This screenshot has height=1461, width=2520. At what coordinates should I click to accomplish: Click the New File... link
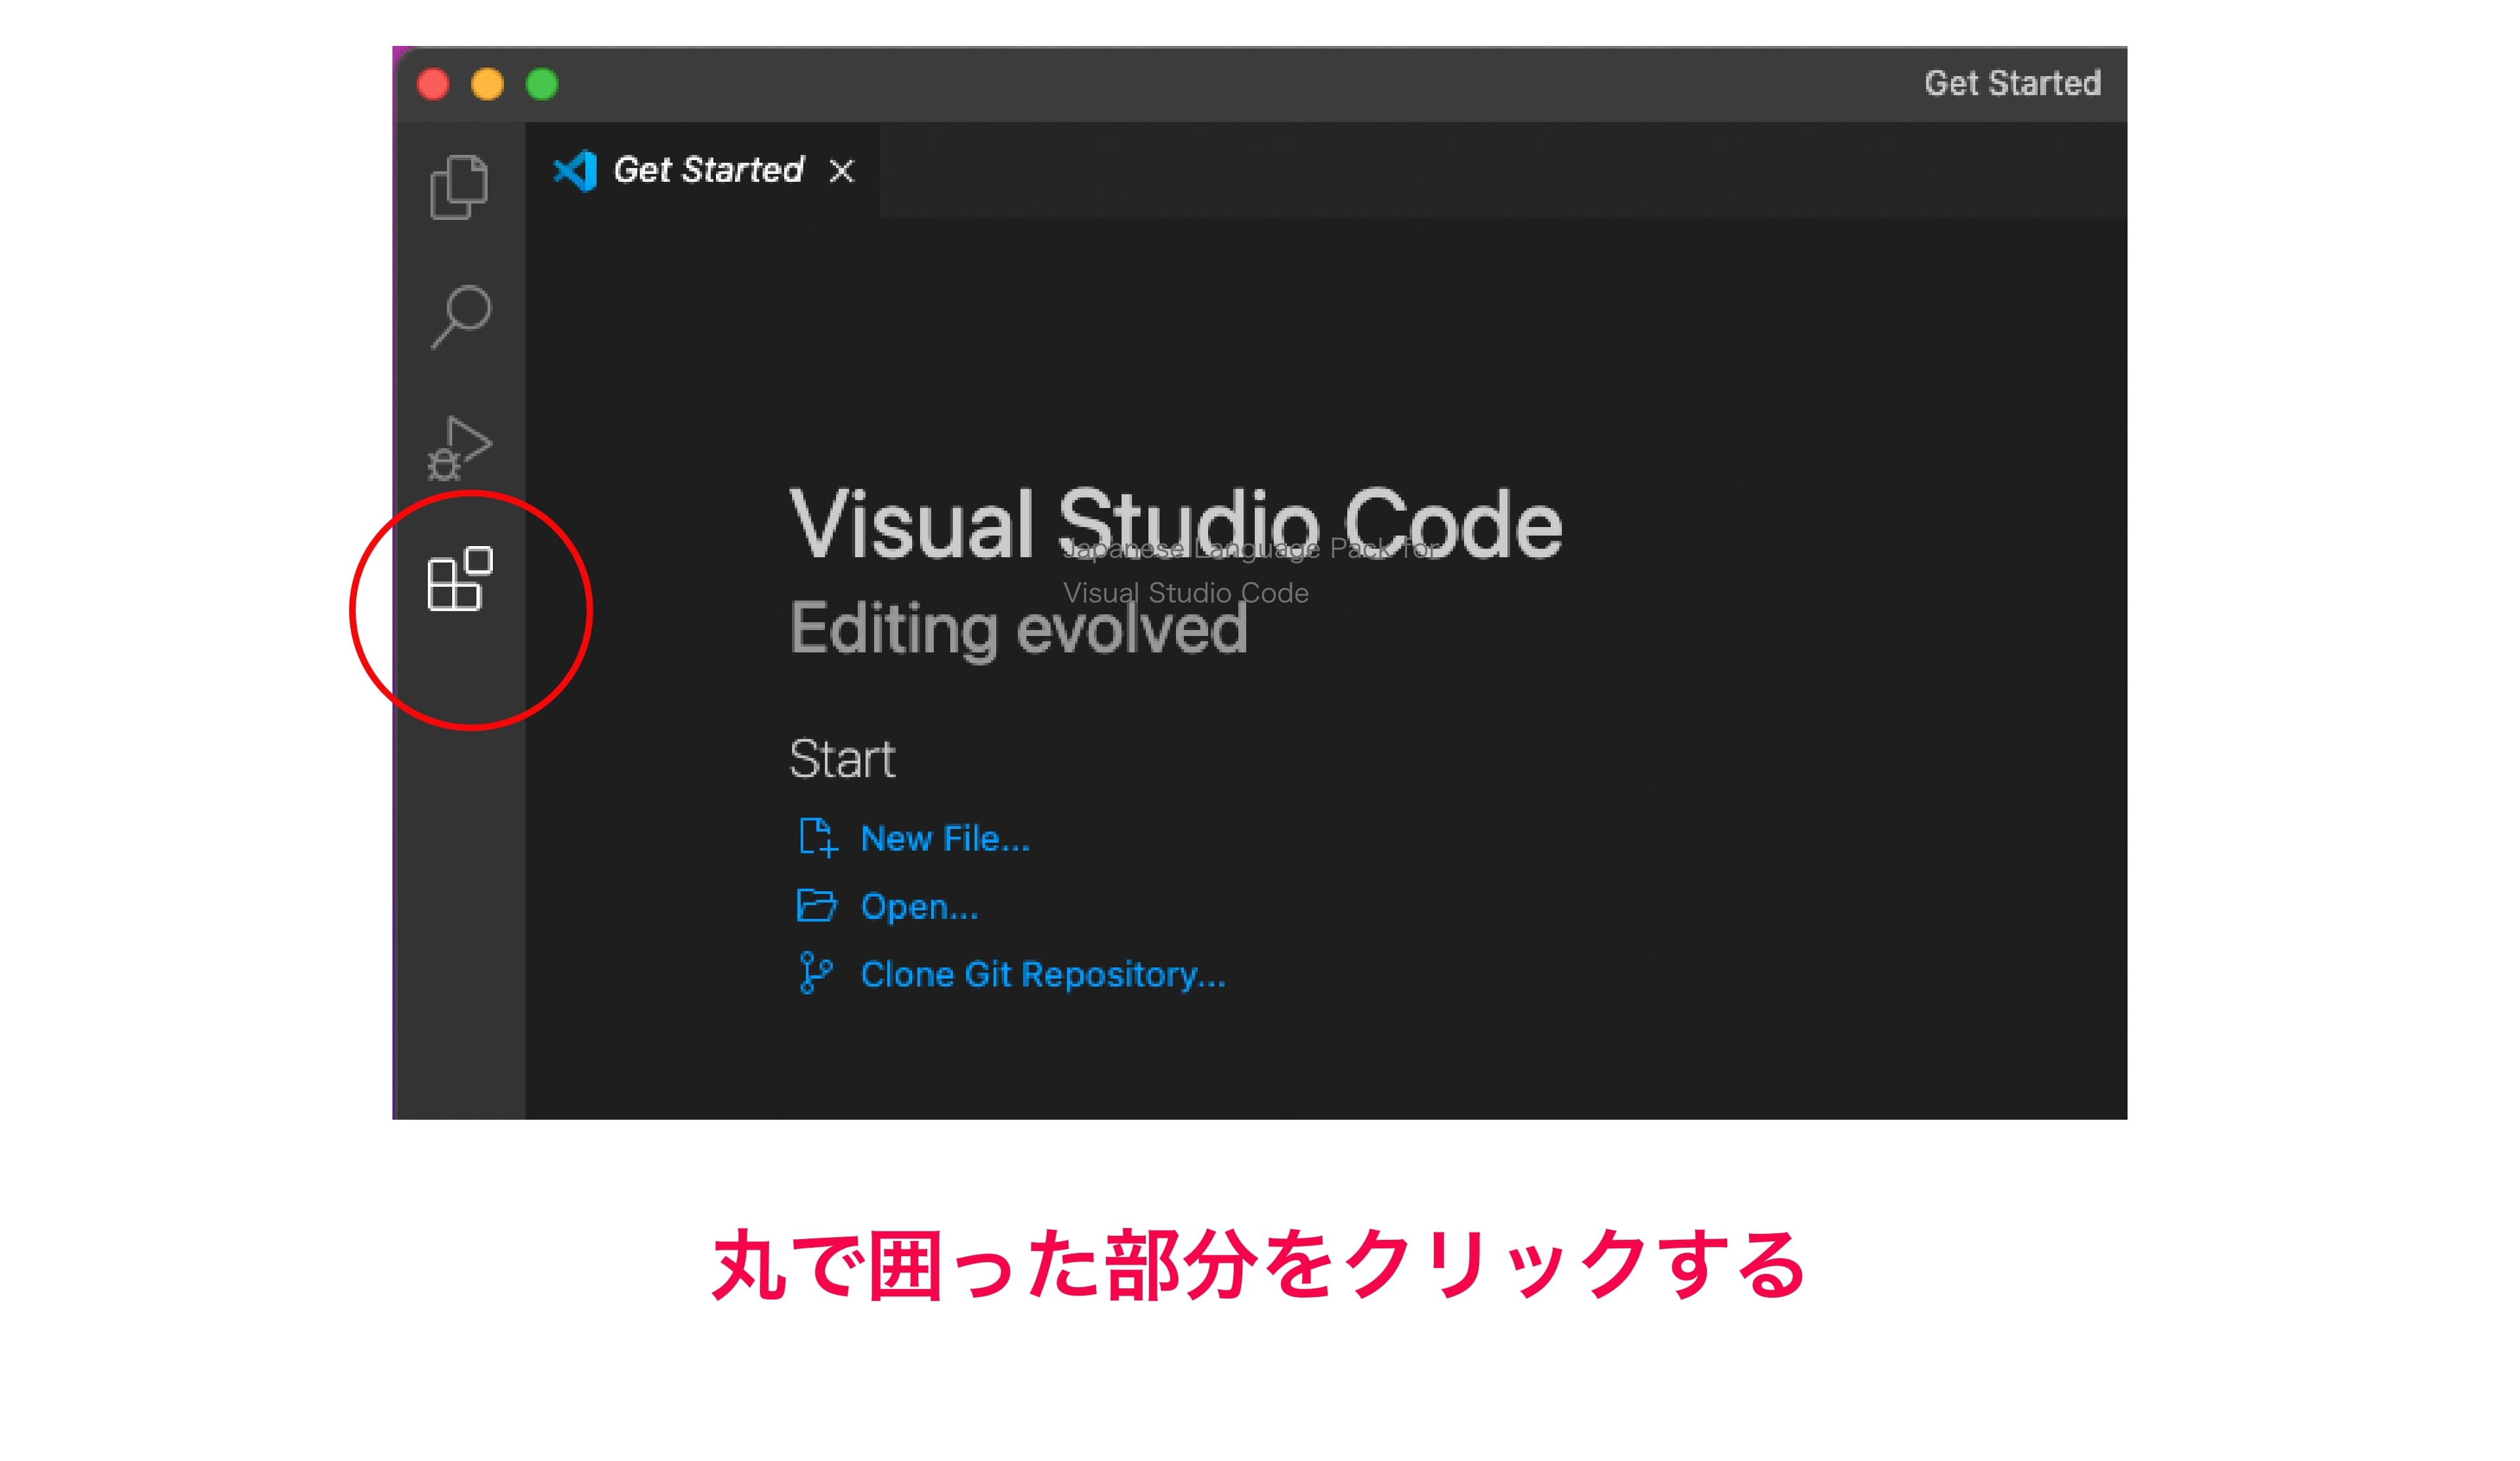(x=944, y=838)
